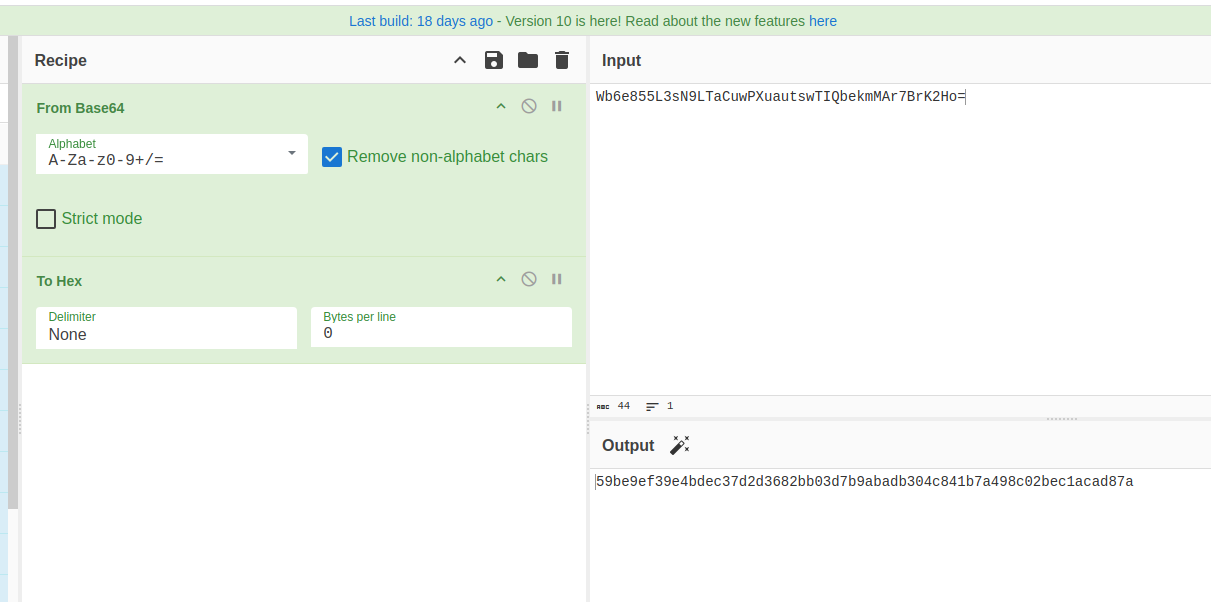The image size is (1211, 602).
Task: Collapse the To Hex operation
Action: click(x=501, y=280)
